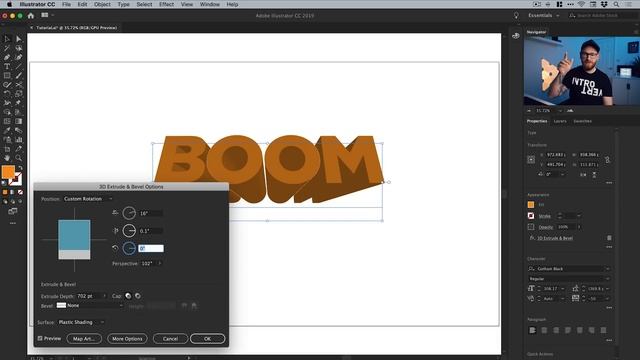The image size is (640, 360).
Task: Open the Window menu
Action: click(x=210, y=4)
